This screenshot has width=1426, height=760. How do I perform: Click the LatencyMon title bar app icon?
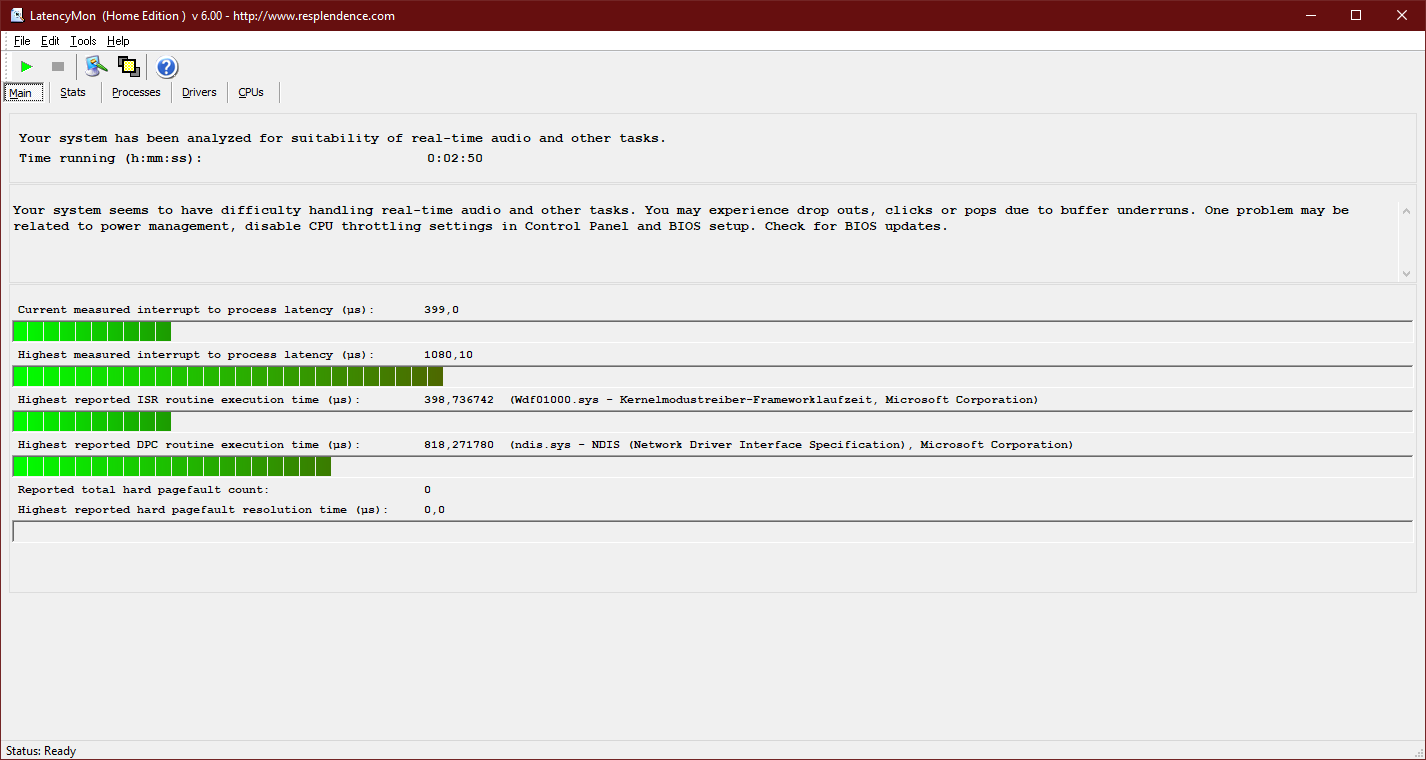click(x=17, y=15)
